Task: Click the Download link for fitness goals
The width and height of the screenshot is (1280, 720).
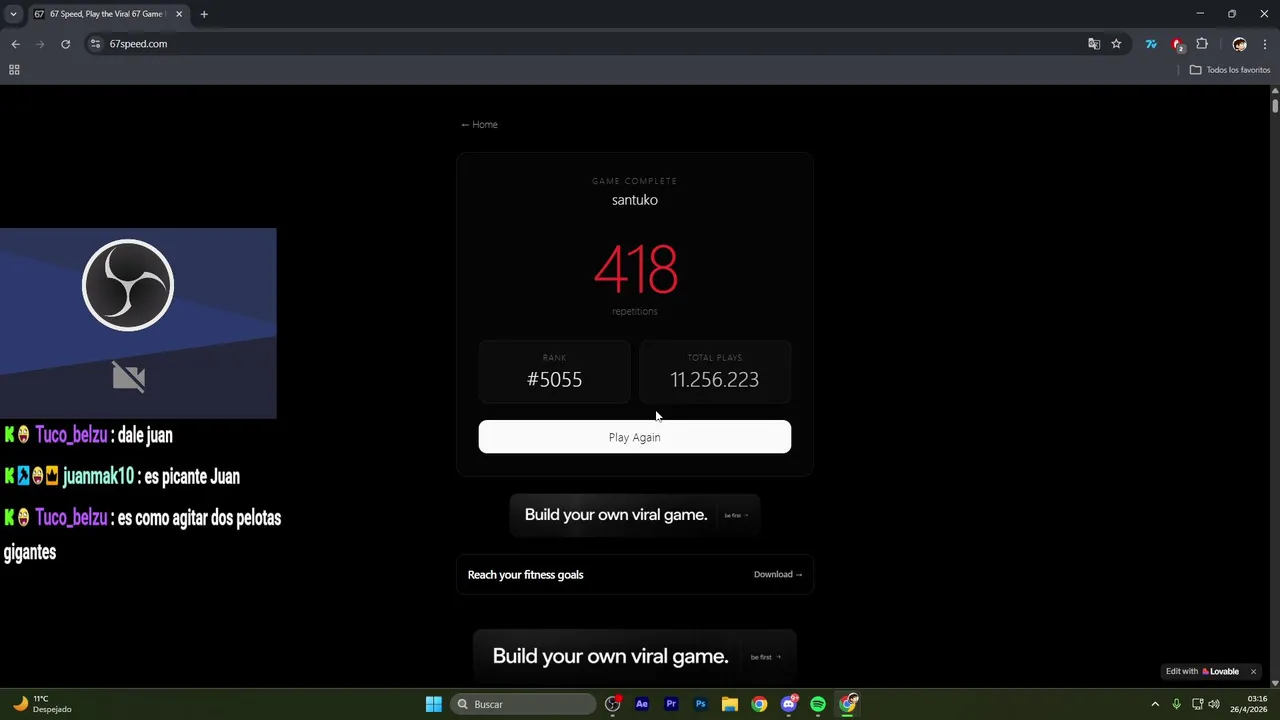Action: (x=778, y=574)
